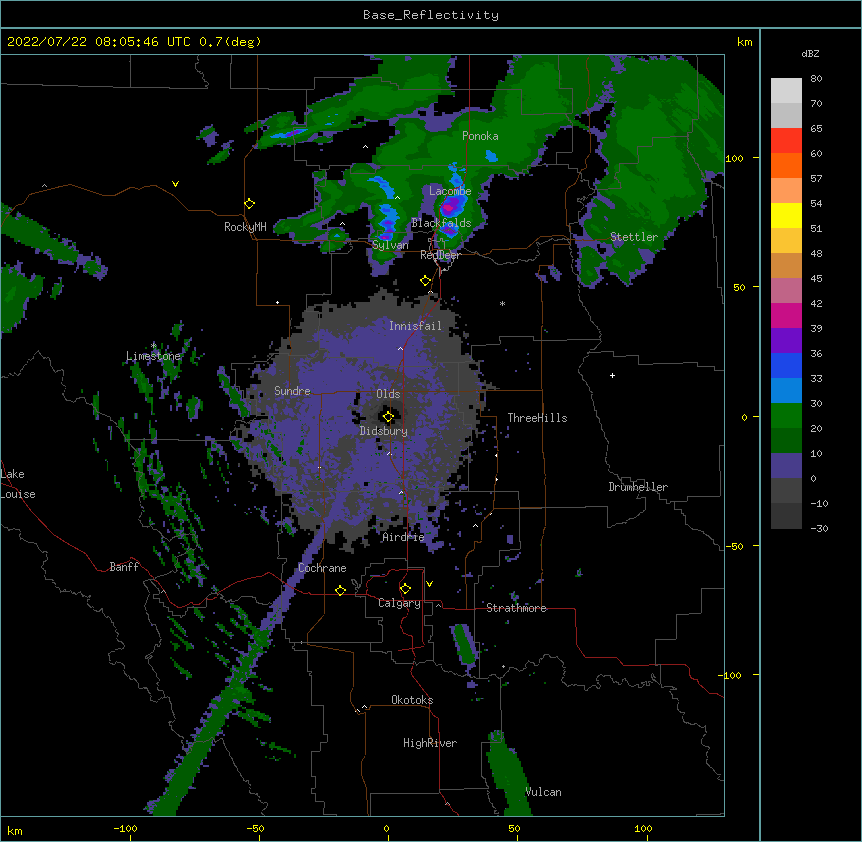Click the white plus marker north of Drumheller
Image resolution: width=862 pixels, height=842 pixels.
tap(612, 375)
